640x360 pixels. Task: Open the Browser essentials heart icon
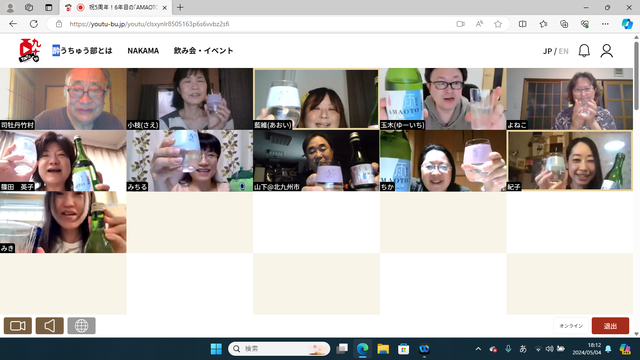(x=585, y=24)
